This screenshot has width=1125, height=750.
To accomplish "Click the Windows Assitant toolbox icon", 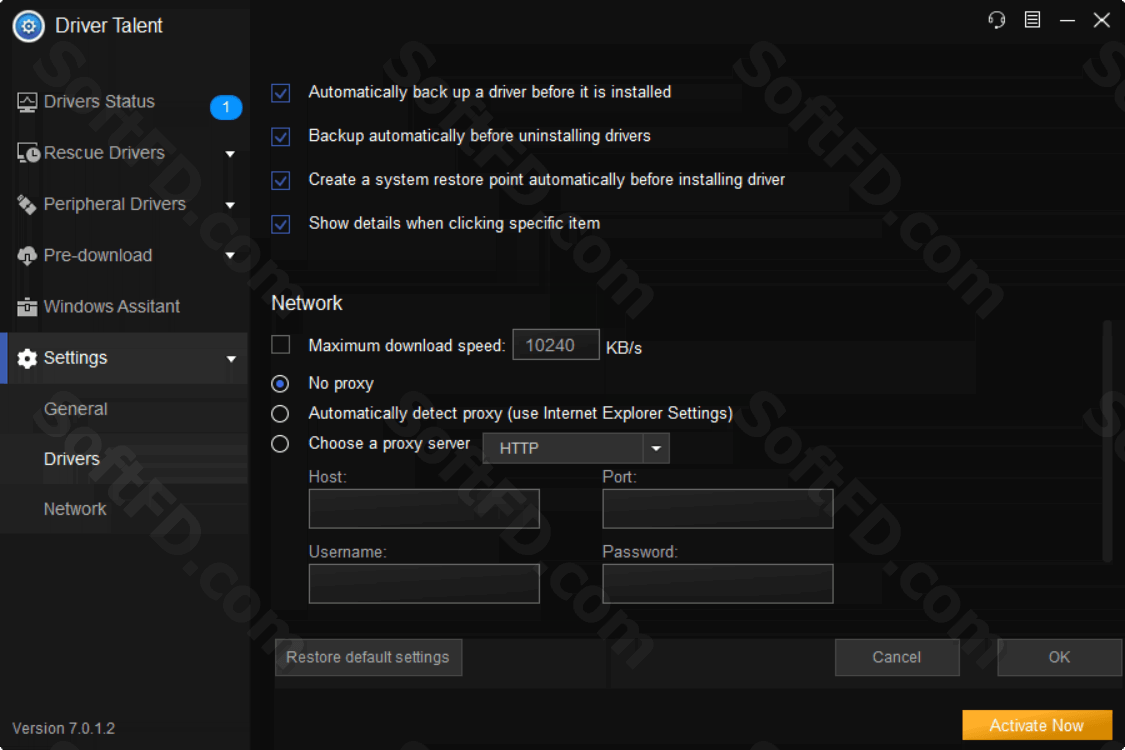I will (27, 307).
